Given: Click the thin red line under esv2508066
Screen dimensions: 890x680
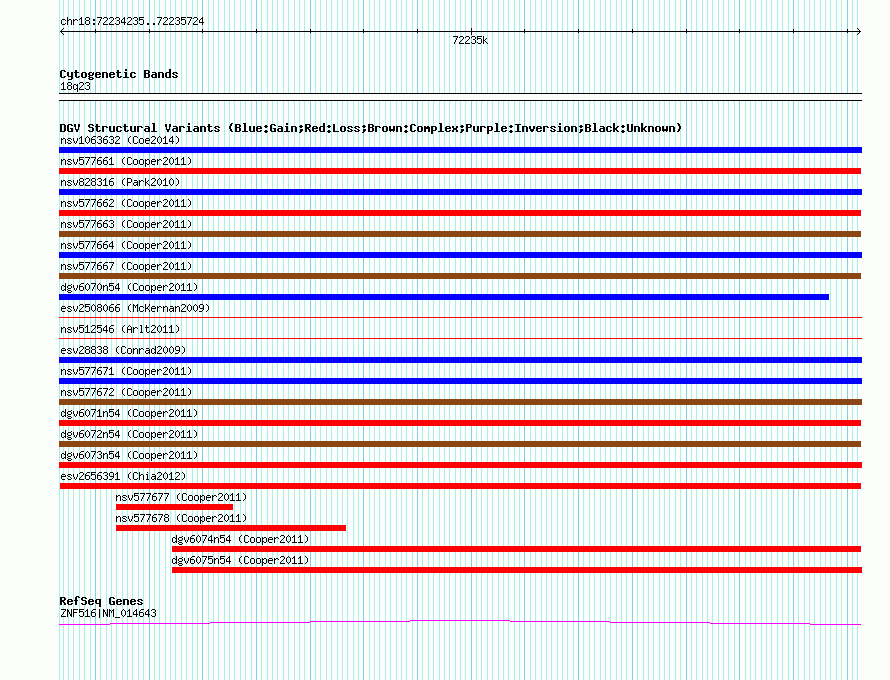Looking at the screenshot, I should coord(460,317).
